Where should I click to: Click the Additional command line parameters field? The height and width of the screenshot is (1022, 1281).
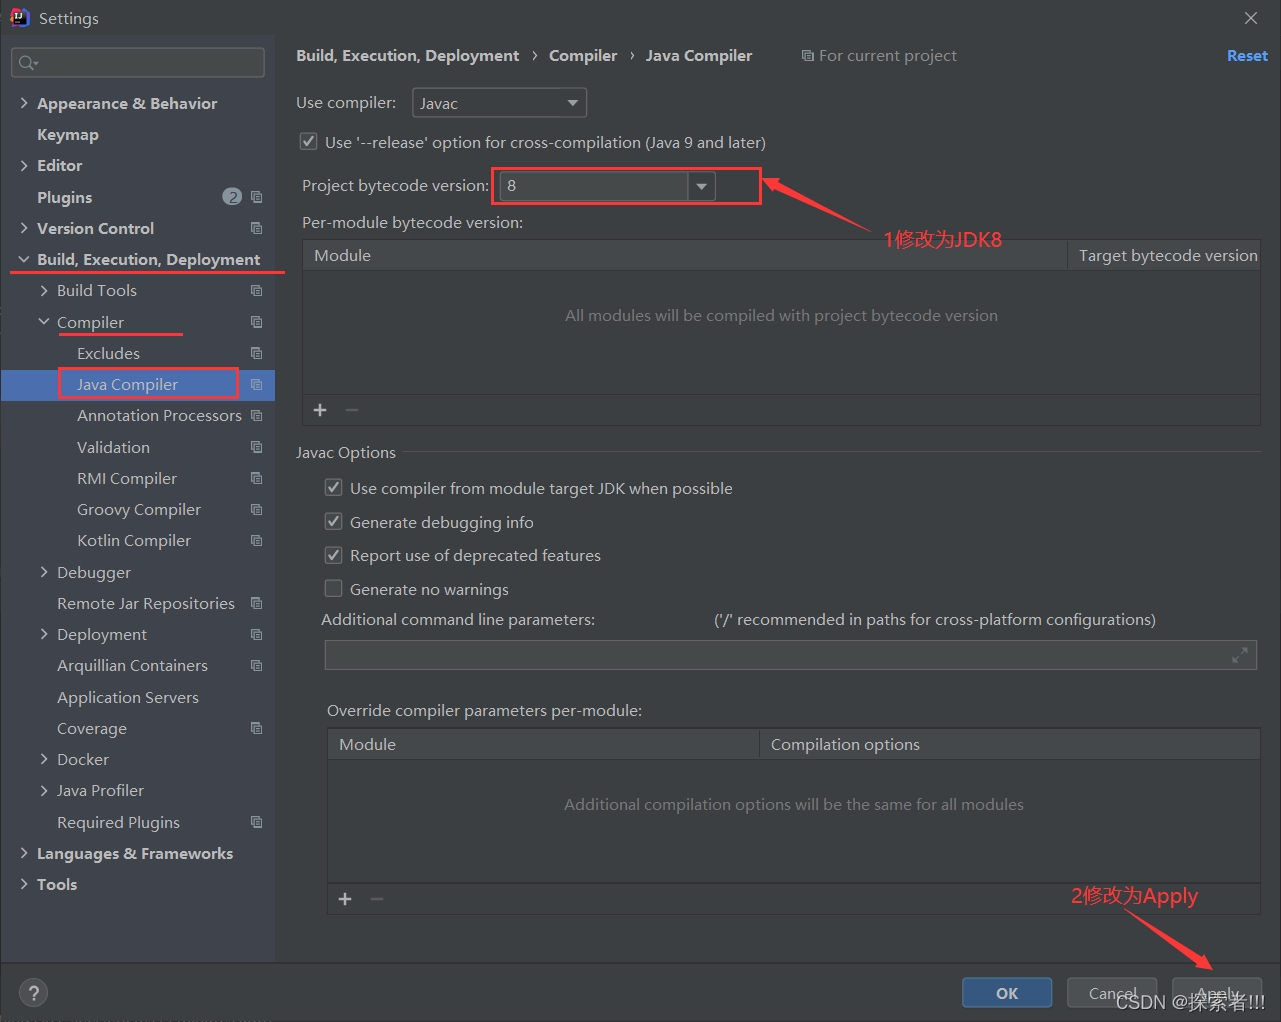(x=790, y=655)
